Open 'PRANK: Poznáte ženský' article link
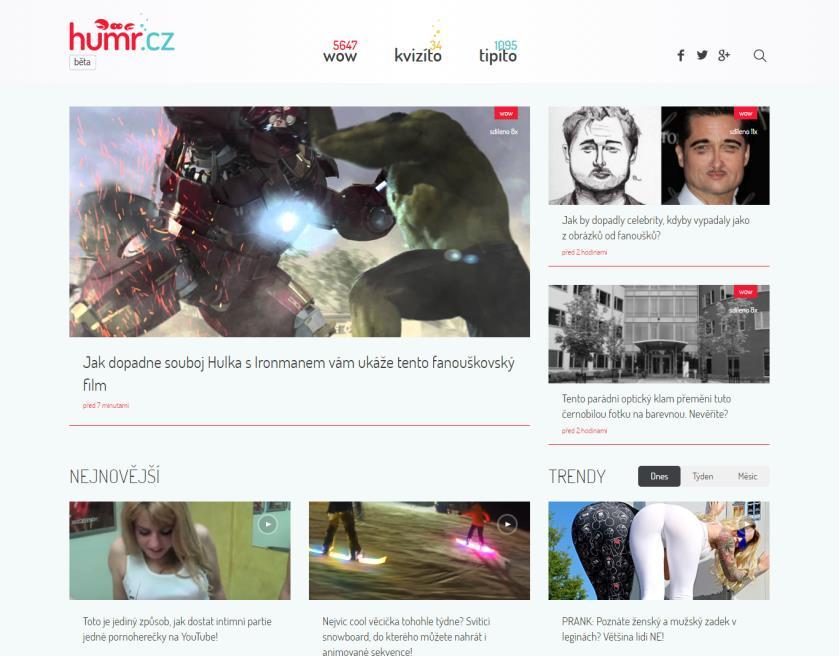The width and height of the screenshot is (839, 656). pyautogui.click(x=649, y=629)
